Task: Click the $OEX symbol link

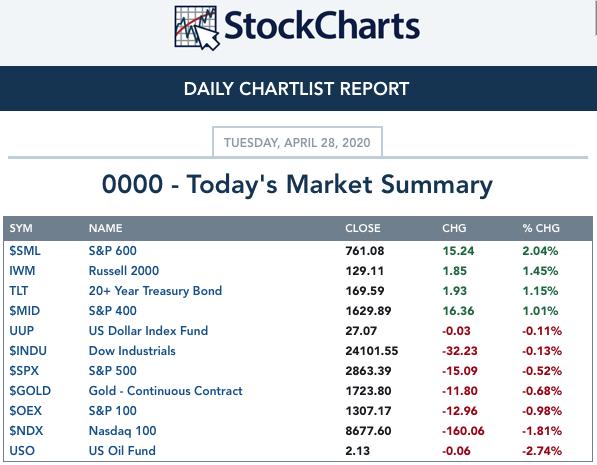Action: (26, 411)
